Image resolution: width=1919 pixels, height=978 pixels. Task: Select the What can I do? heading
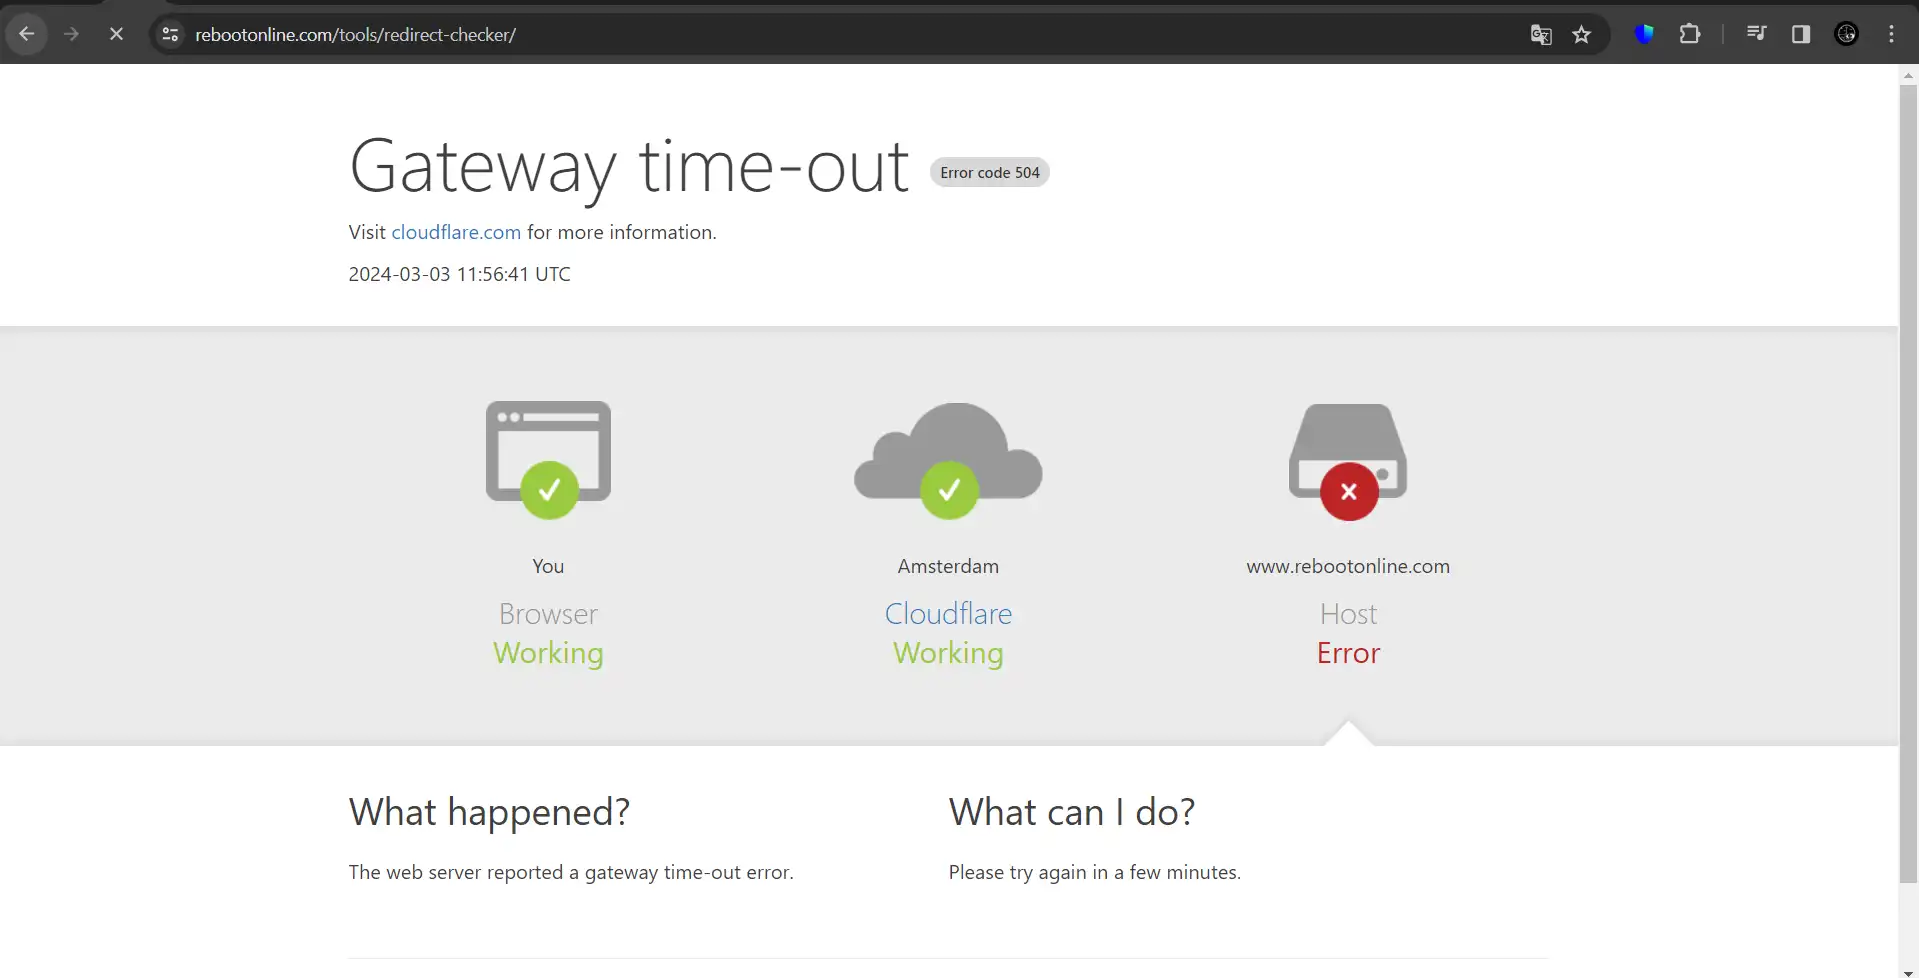1071,812
